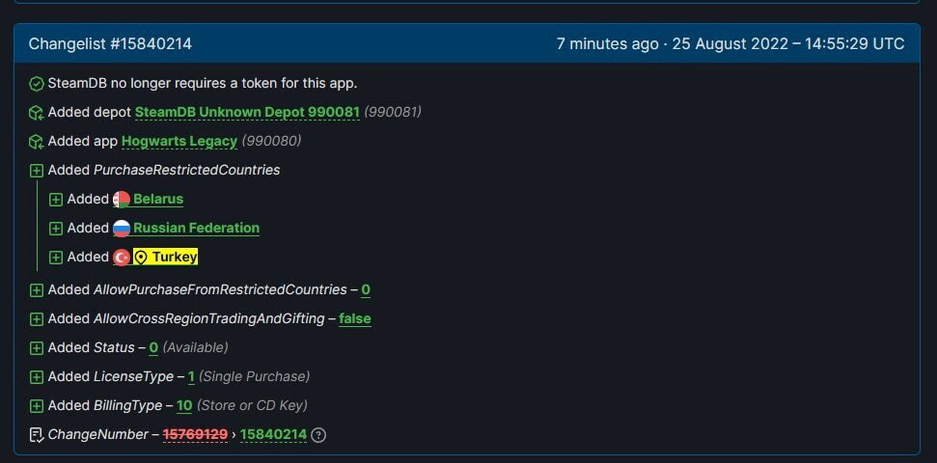Click the plus icon beside Added Turkey
Screen dimensions: 937x463
click(56, 257)
